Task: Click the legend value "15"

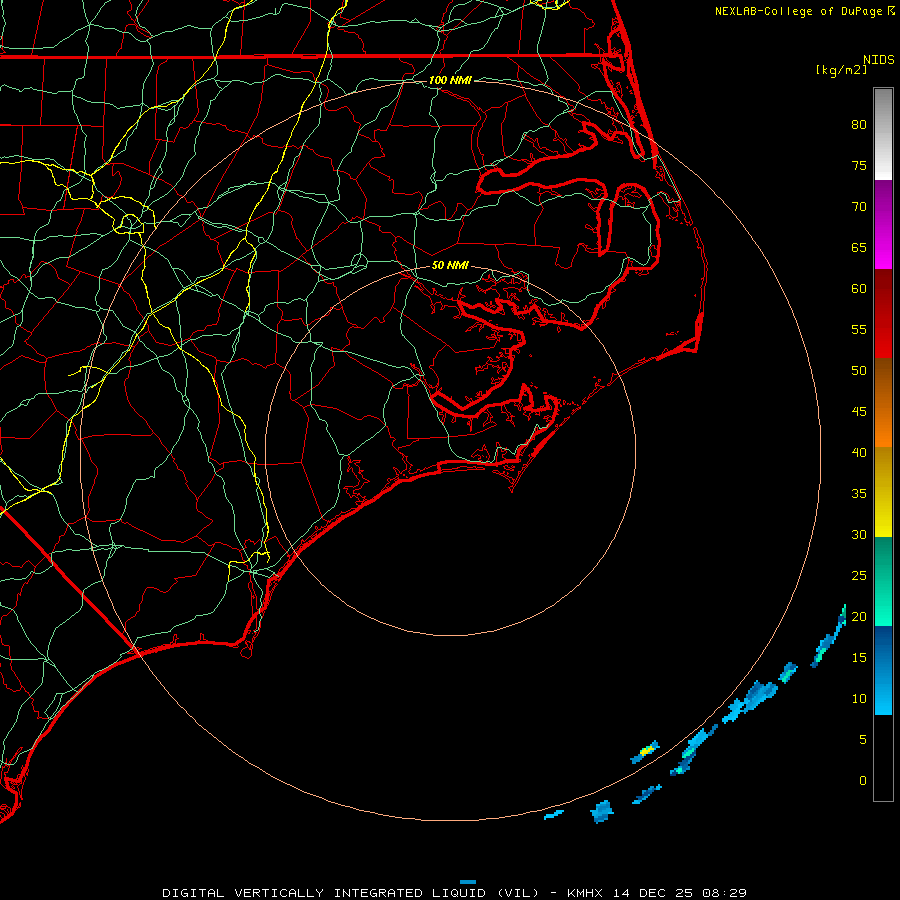Action: (859, 658)
